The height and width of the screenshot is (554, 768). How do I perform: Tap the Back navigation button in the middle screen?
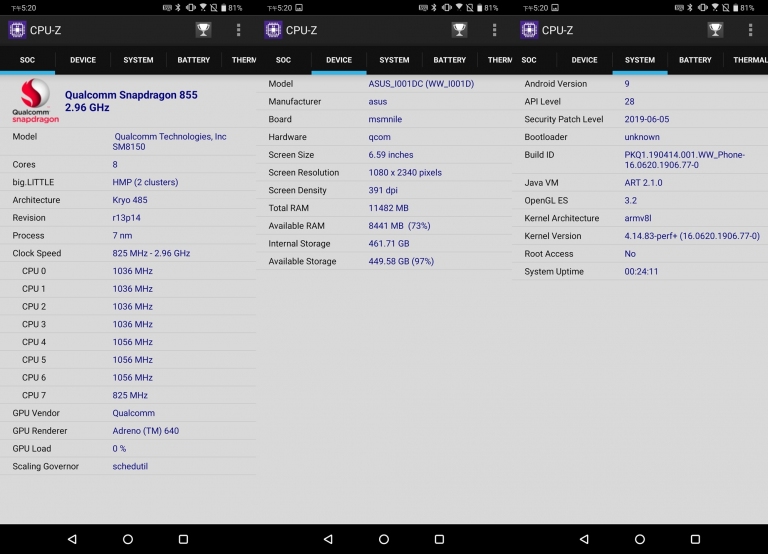tap(329, 539)
